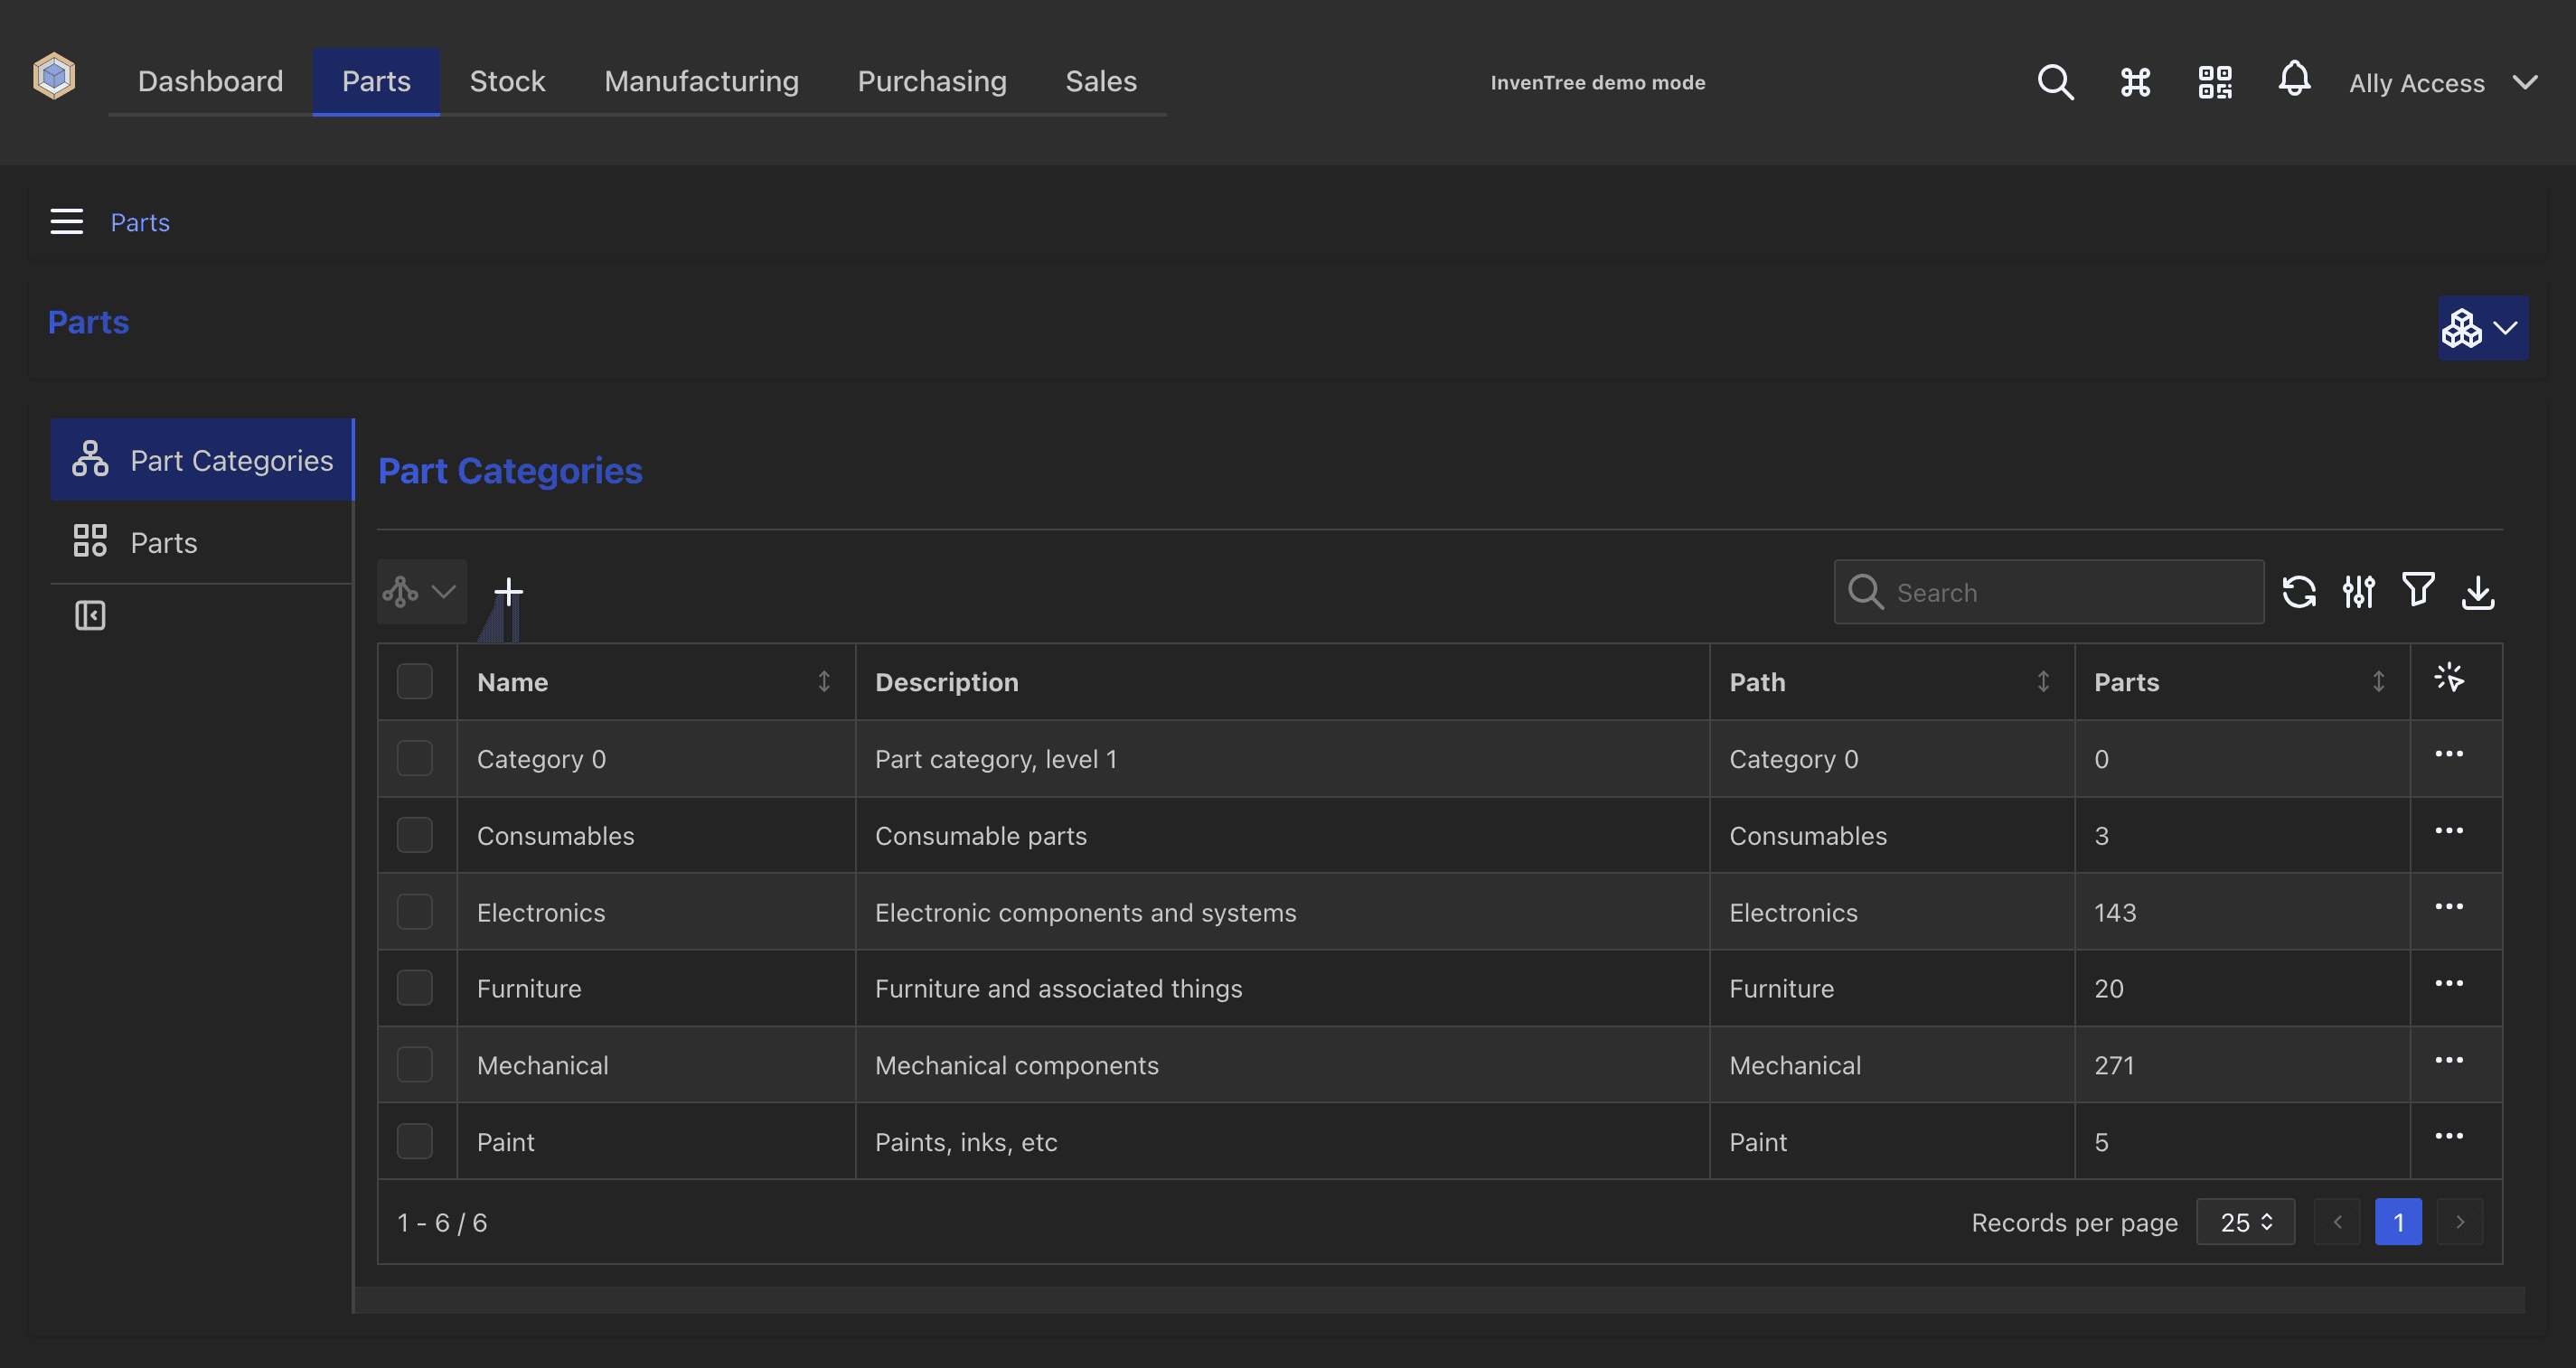Open the column selection sliders icon
This screenshot has height=1368, width=2576.
point(2358,591)
